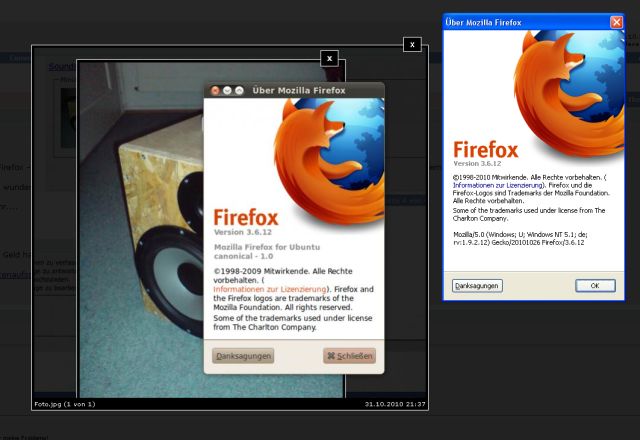Screen dimensions: 640x440
Task: Minimize the Ubuntu Über Mozilla Firefox dialog
Action: coord(227,90)
